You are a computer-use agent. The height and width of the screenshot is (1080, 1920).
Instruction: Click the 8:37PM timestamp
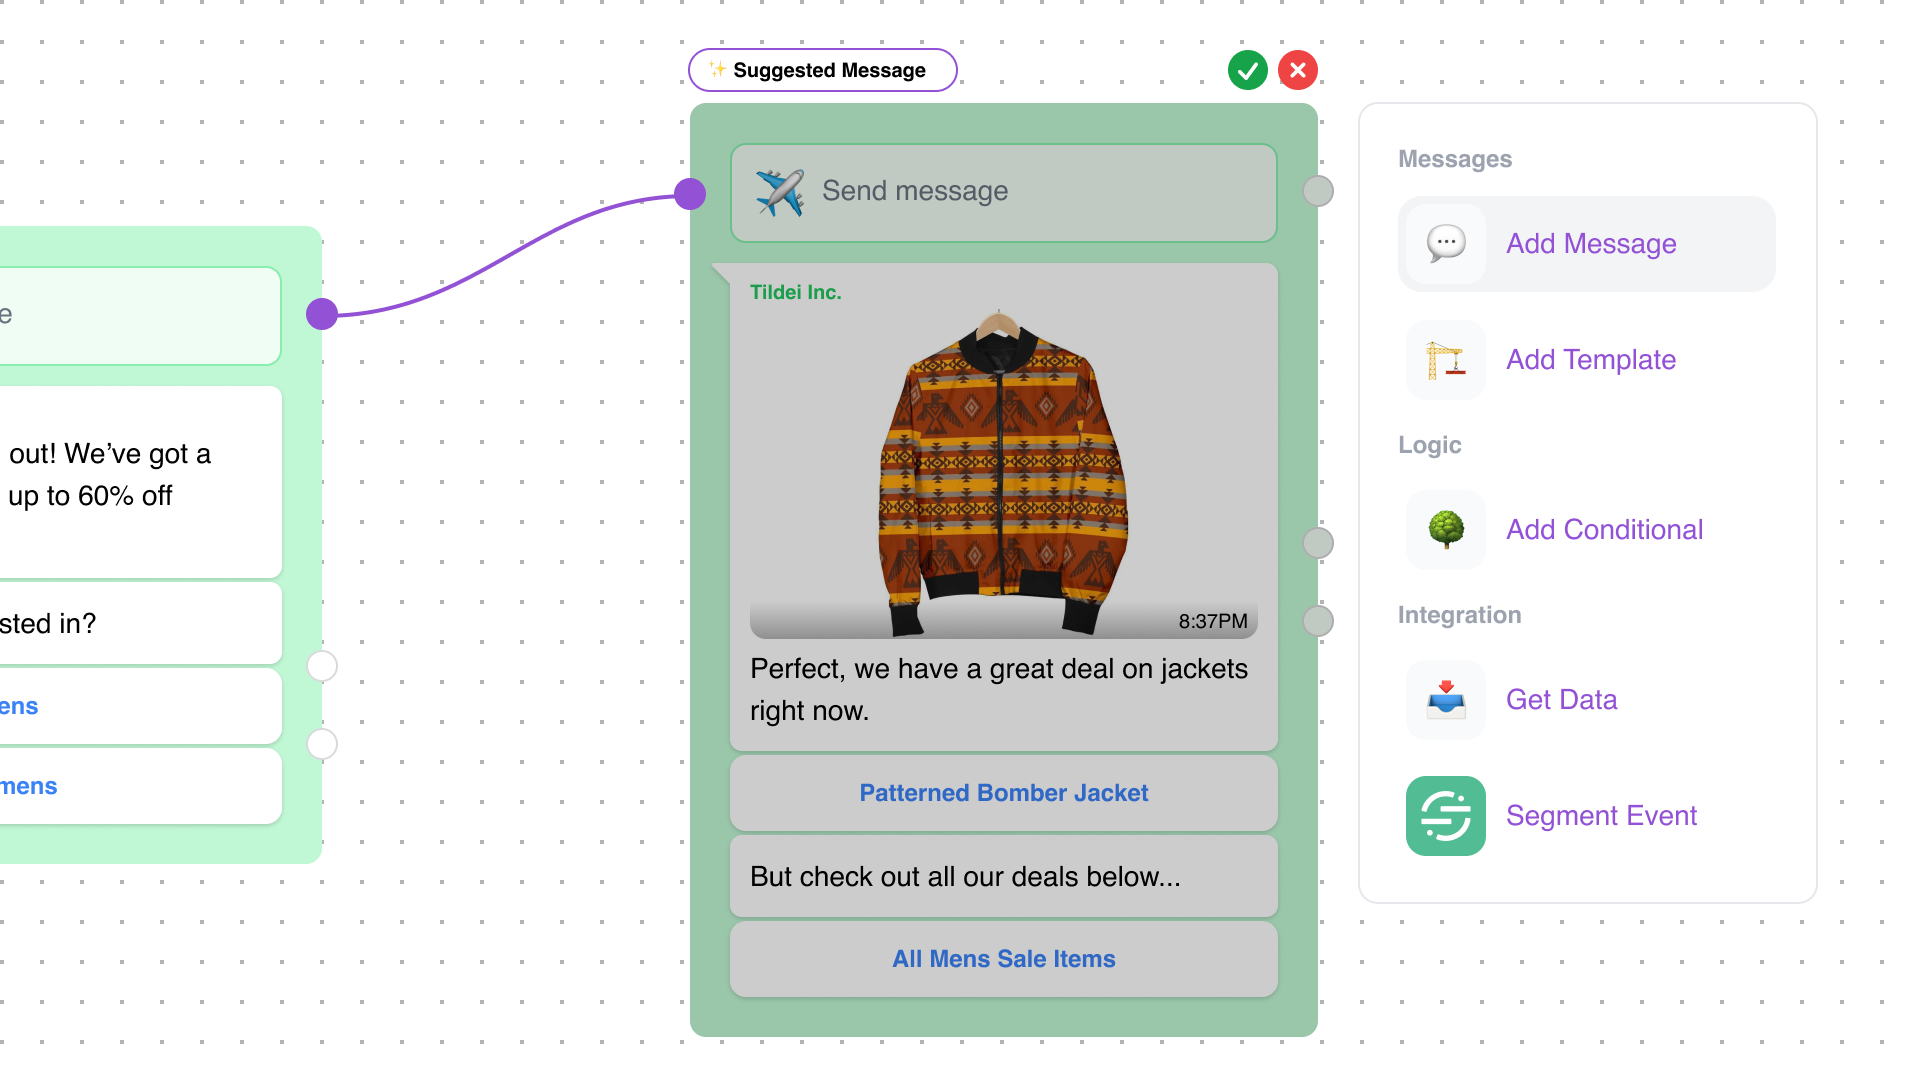pyautogui.click(x=1212, y=621)
